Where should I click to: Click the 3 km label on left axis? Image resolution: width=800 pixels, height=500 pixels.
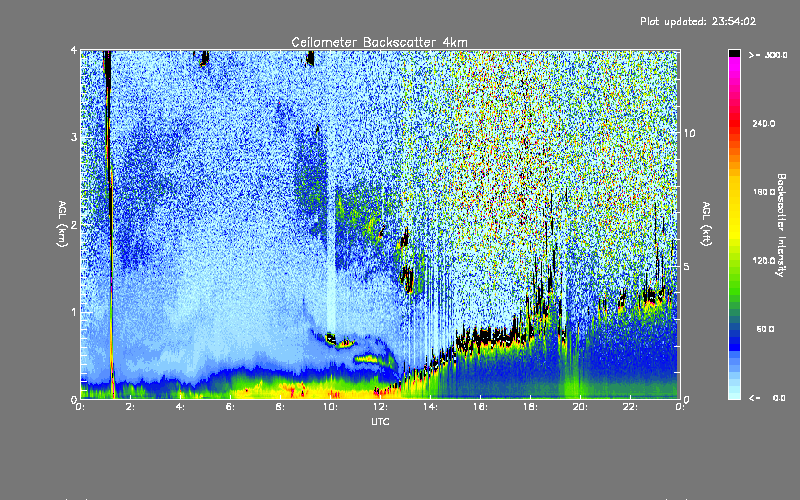pos(74,137)
